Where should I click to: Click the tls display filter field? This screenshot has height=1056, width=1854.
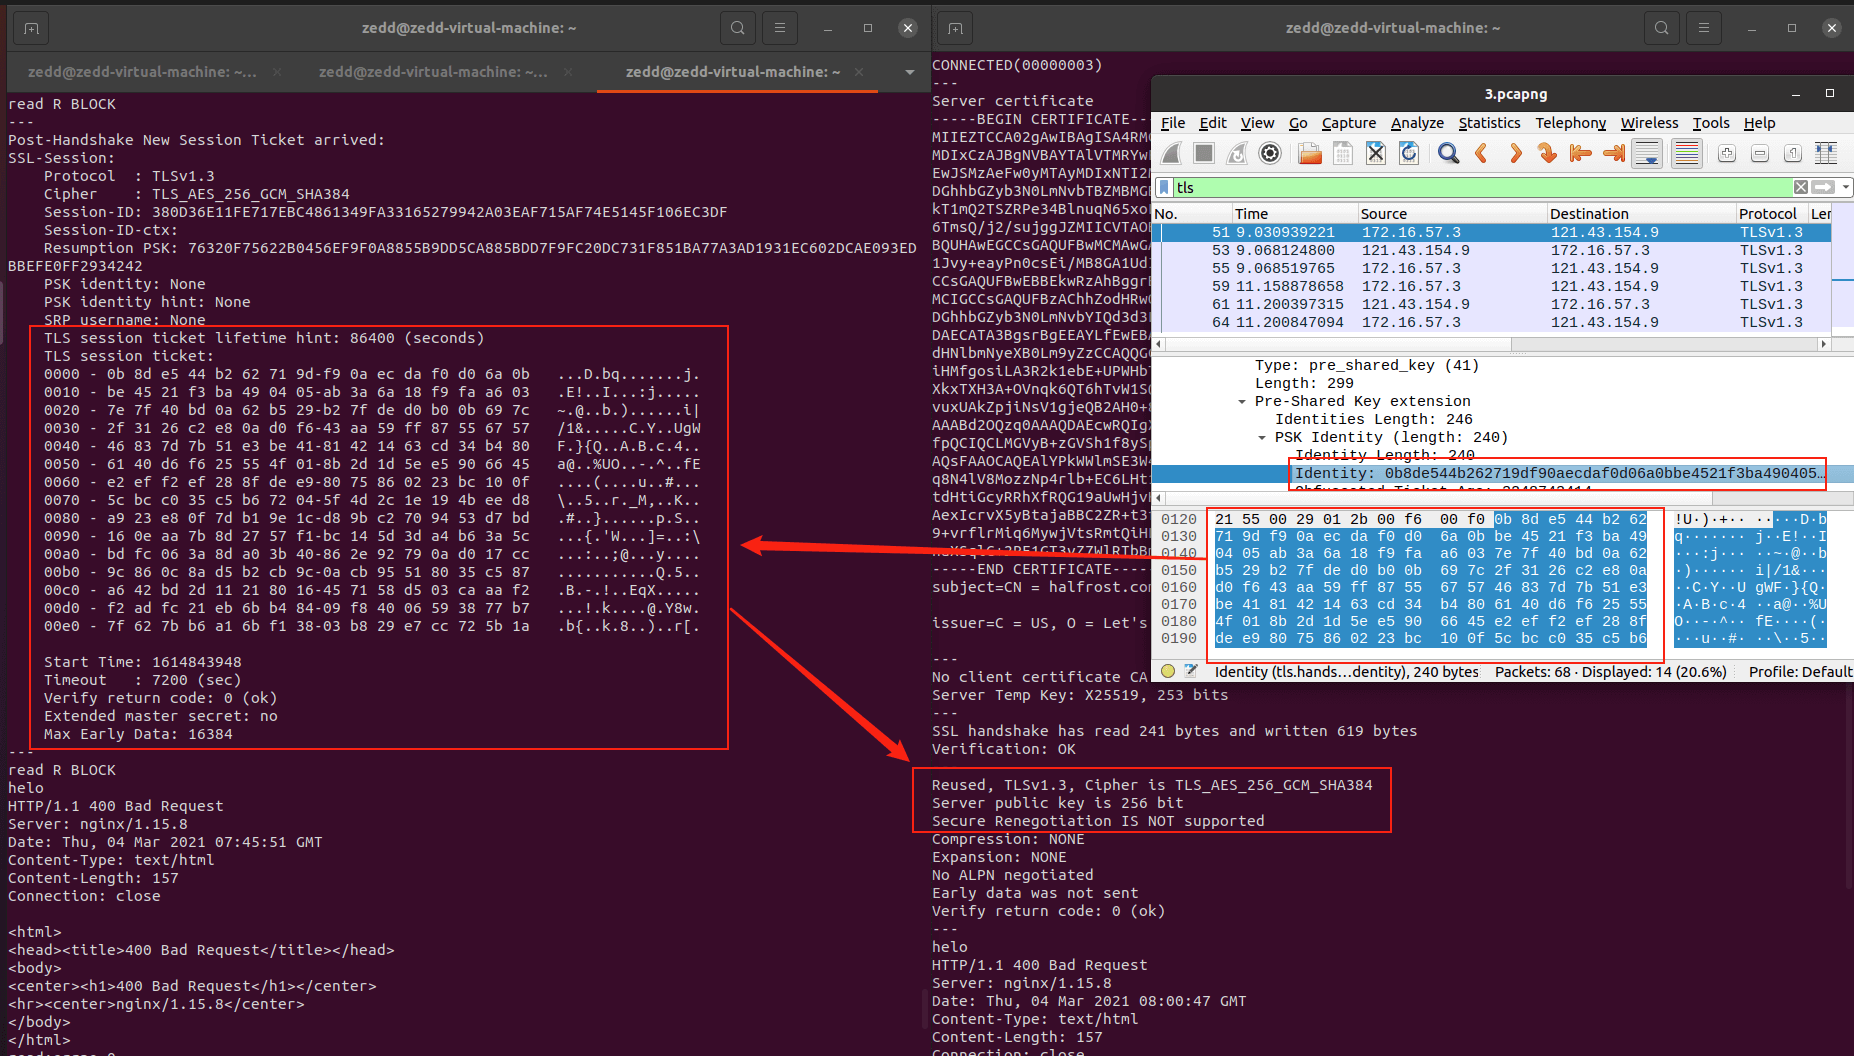1482,187
